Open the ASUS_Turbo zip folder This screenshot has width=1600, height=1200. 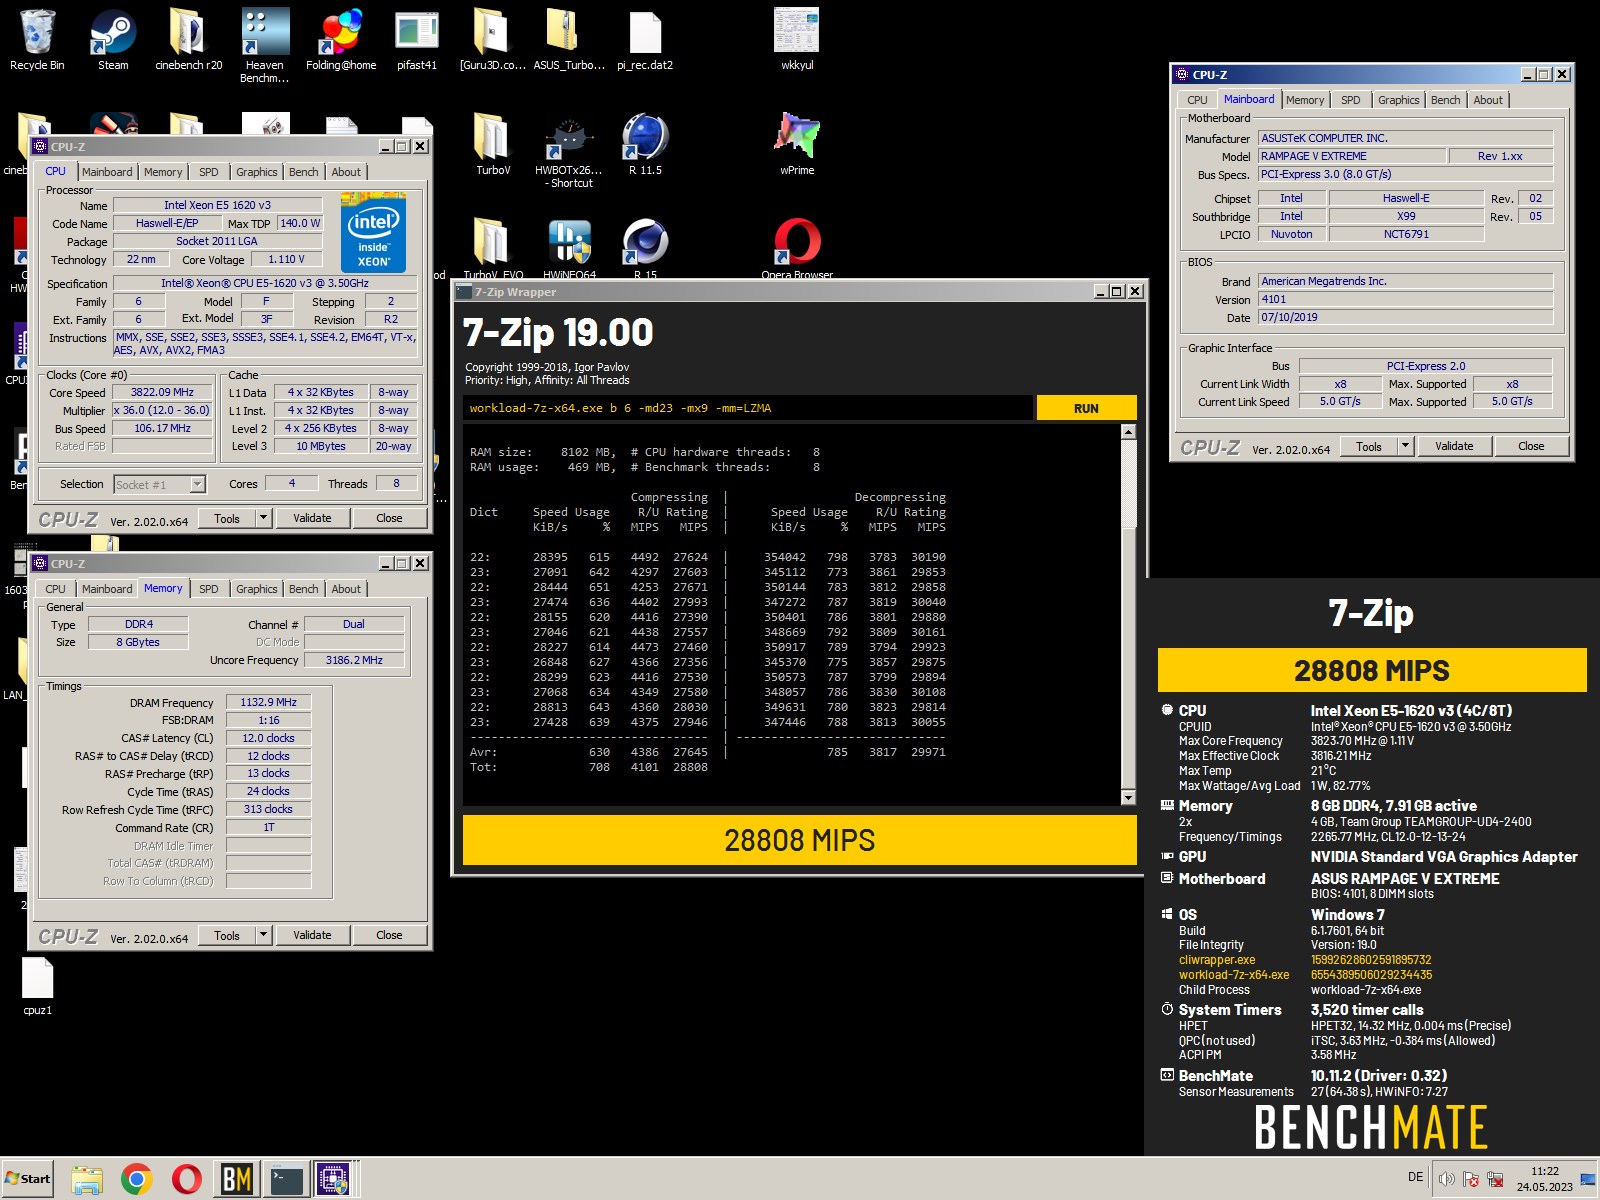(569, 40)
